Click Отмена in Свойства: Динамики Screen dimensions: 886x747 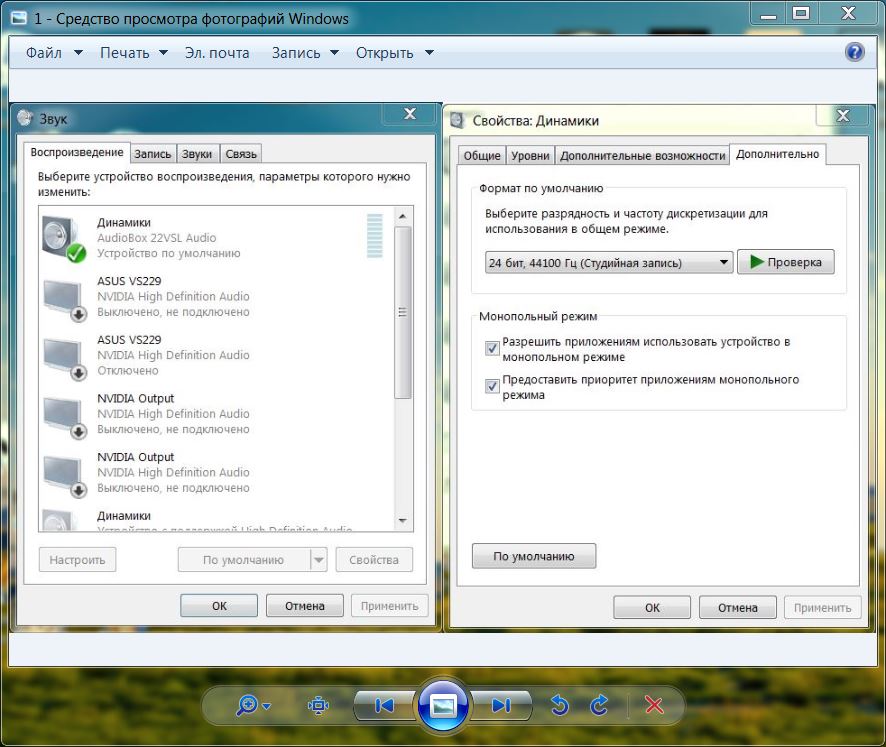[738, 607]
